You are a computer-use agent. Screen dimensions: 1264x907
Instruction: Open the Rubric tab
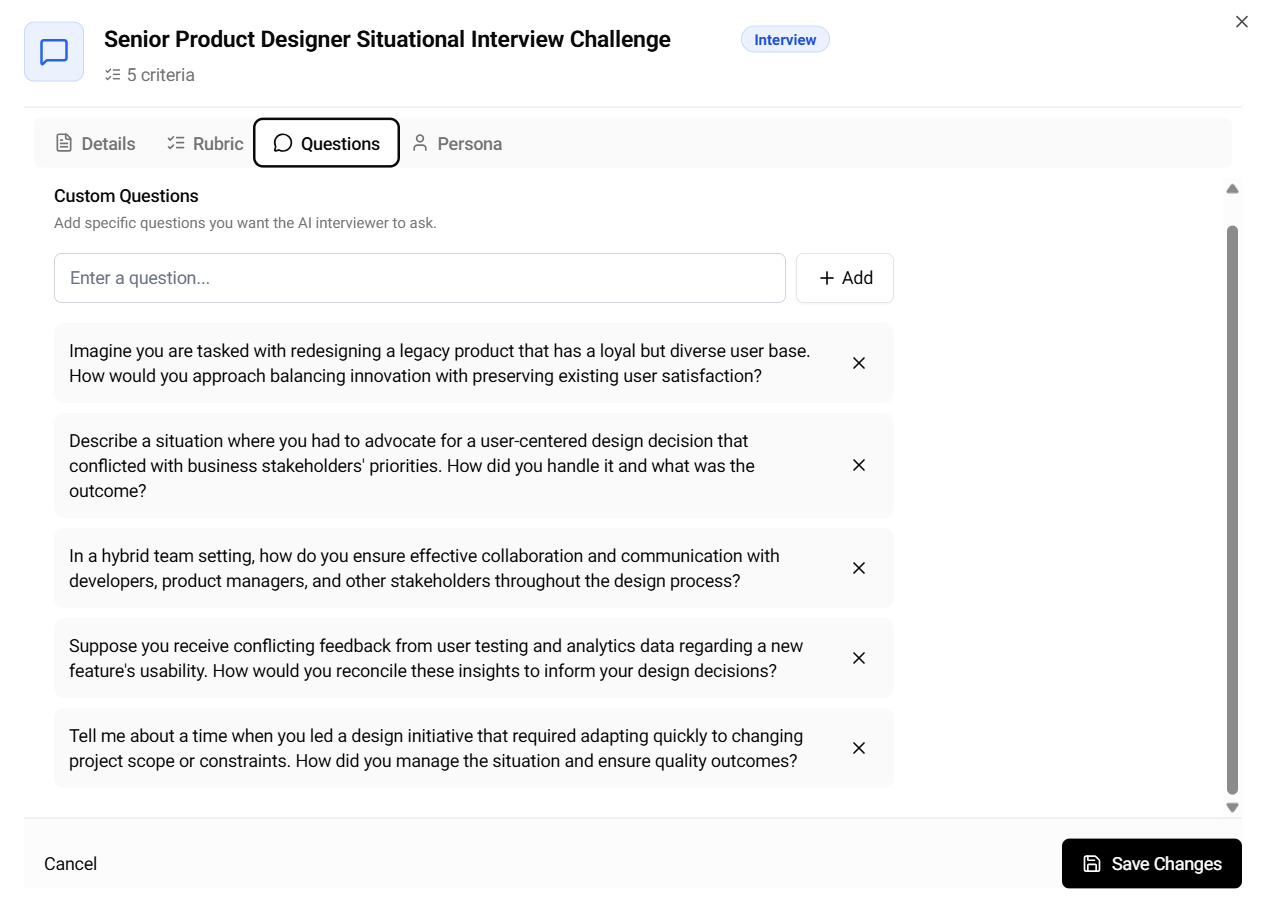pyautogui.click(x=204, y=143)
